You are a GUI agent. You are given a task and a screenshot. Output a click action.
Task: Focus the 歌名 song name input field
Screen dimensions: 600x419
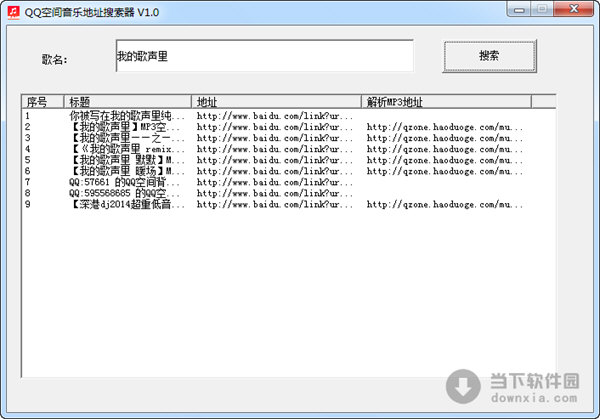(264, 56)
